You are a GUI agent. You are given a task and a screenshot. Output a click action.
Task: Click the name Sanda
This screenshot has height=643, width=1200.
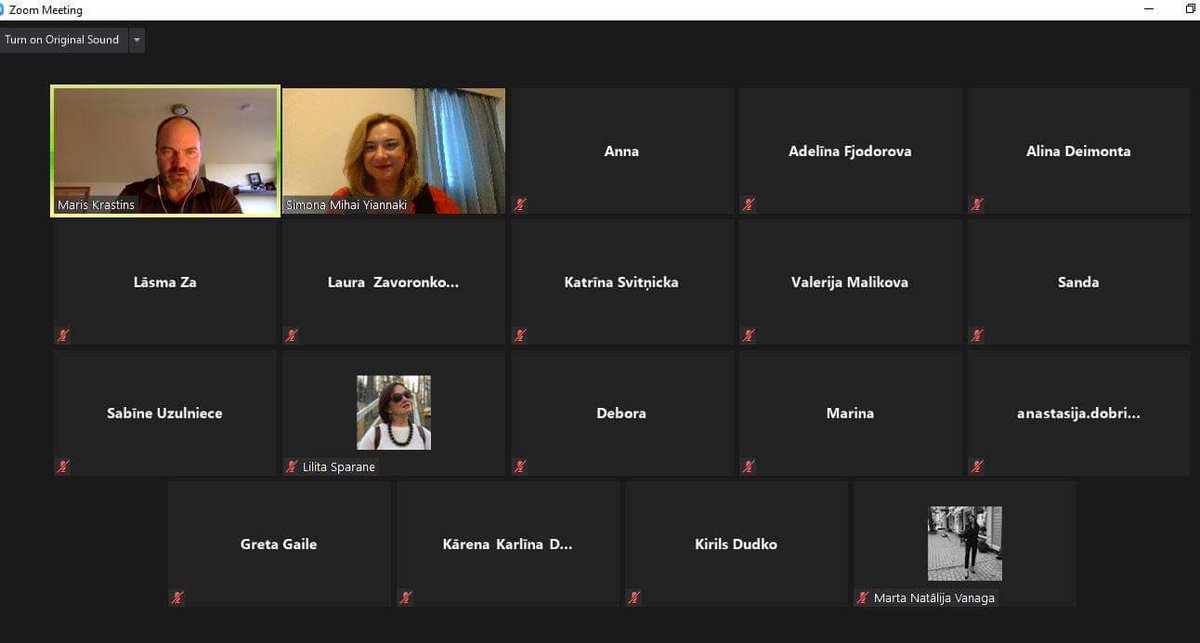point(1078,282)
